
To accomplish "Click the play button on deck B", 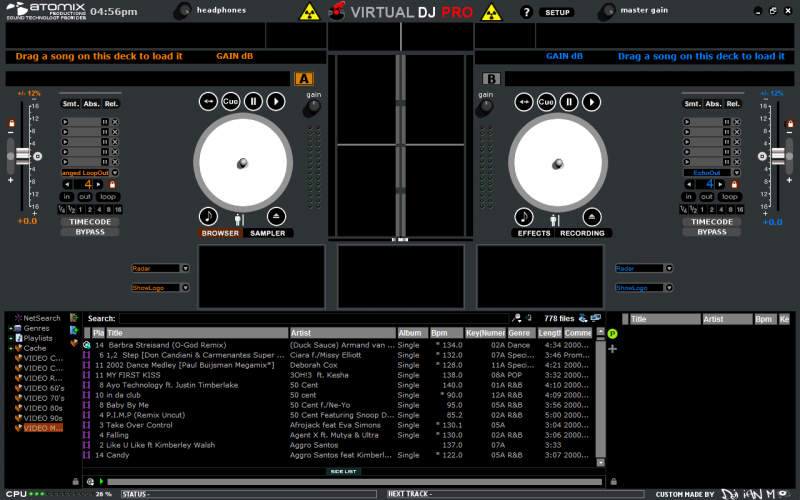I will (591, 102).
